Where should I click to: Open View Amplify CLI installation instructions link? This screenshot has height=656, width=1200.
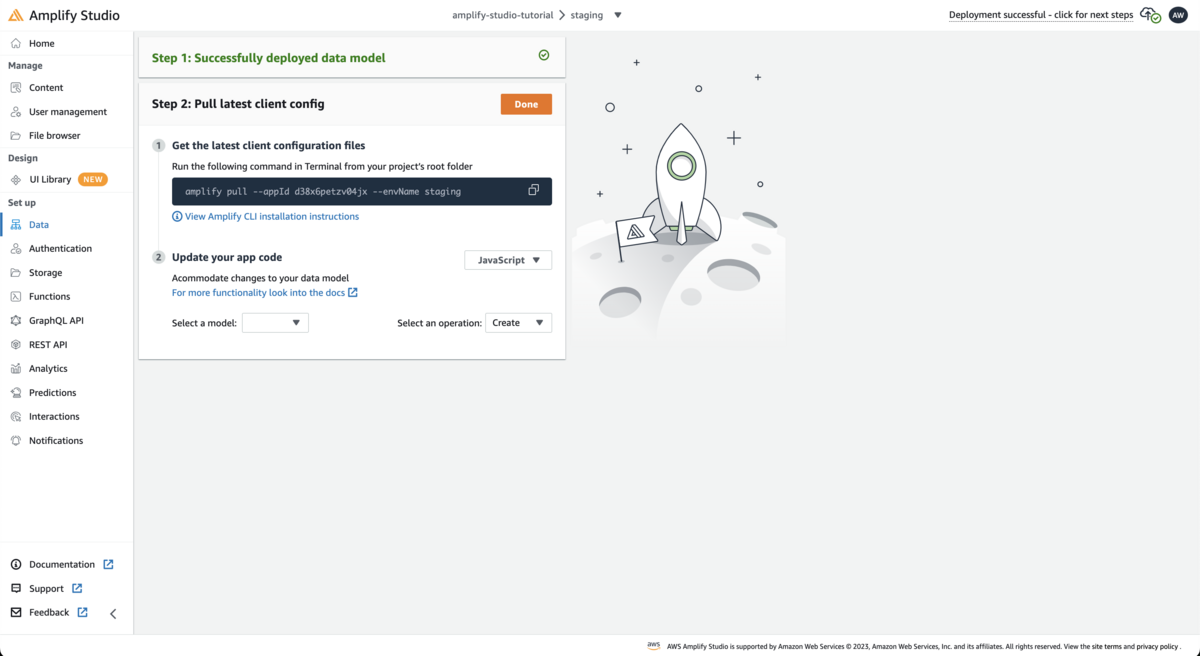[271, 216]
